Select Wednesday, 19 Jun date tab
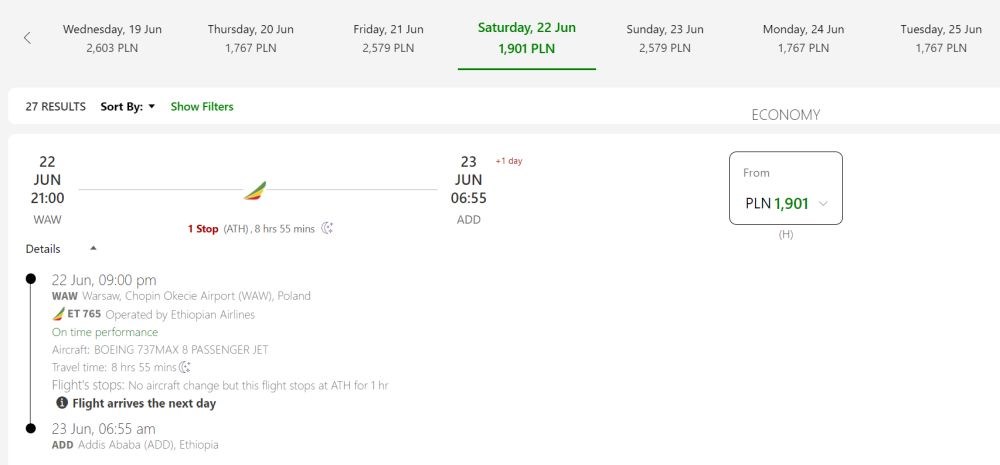 [112, 38]
